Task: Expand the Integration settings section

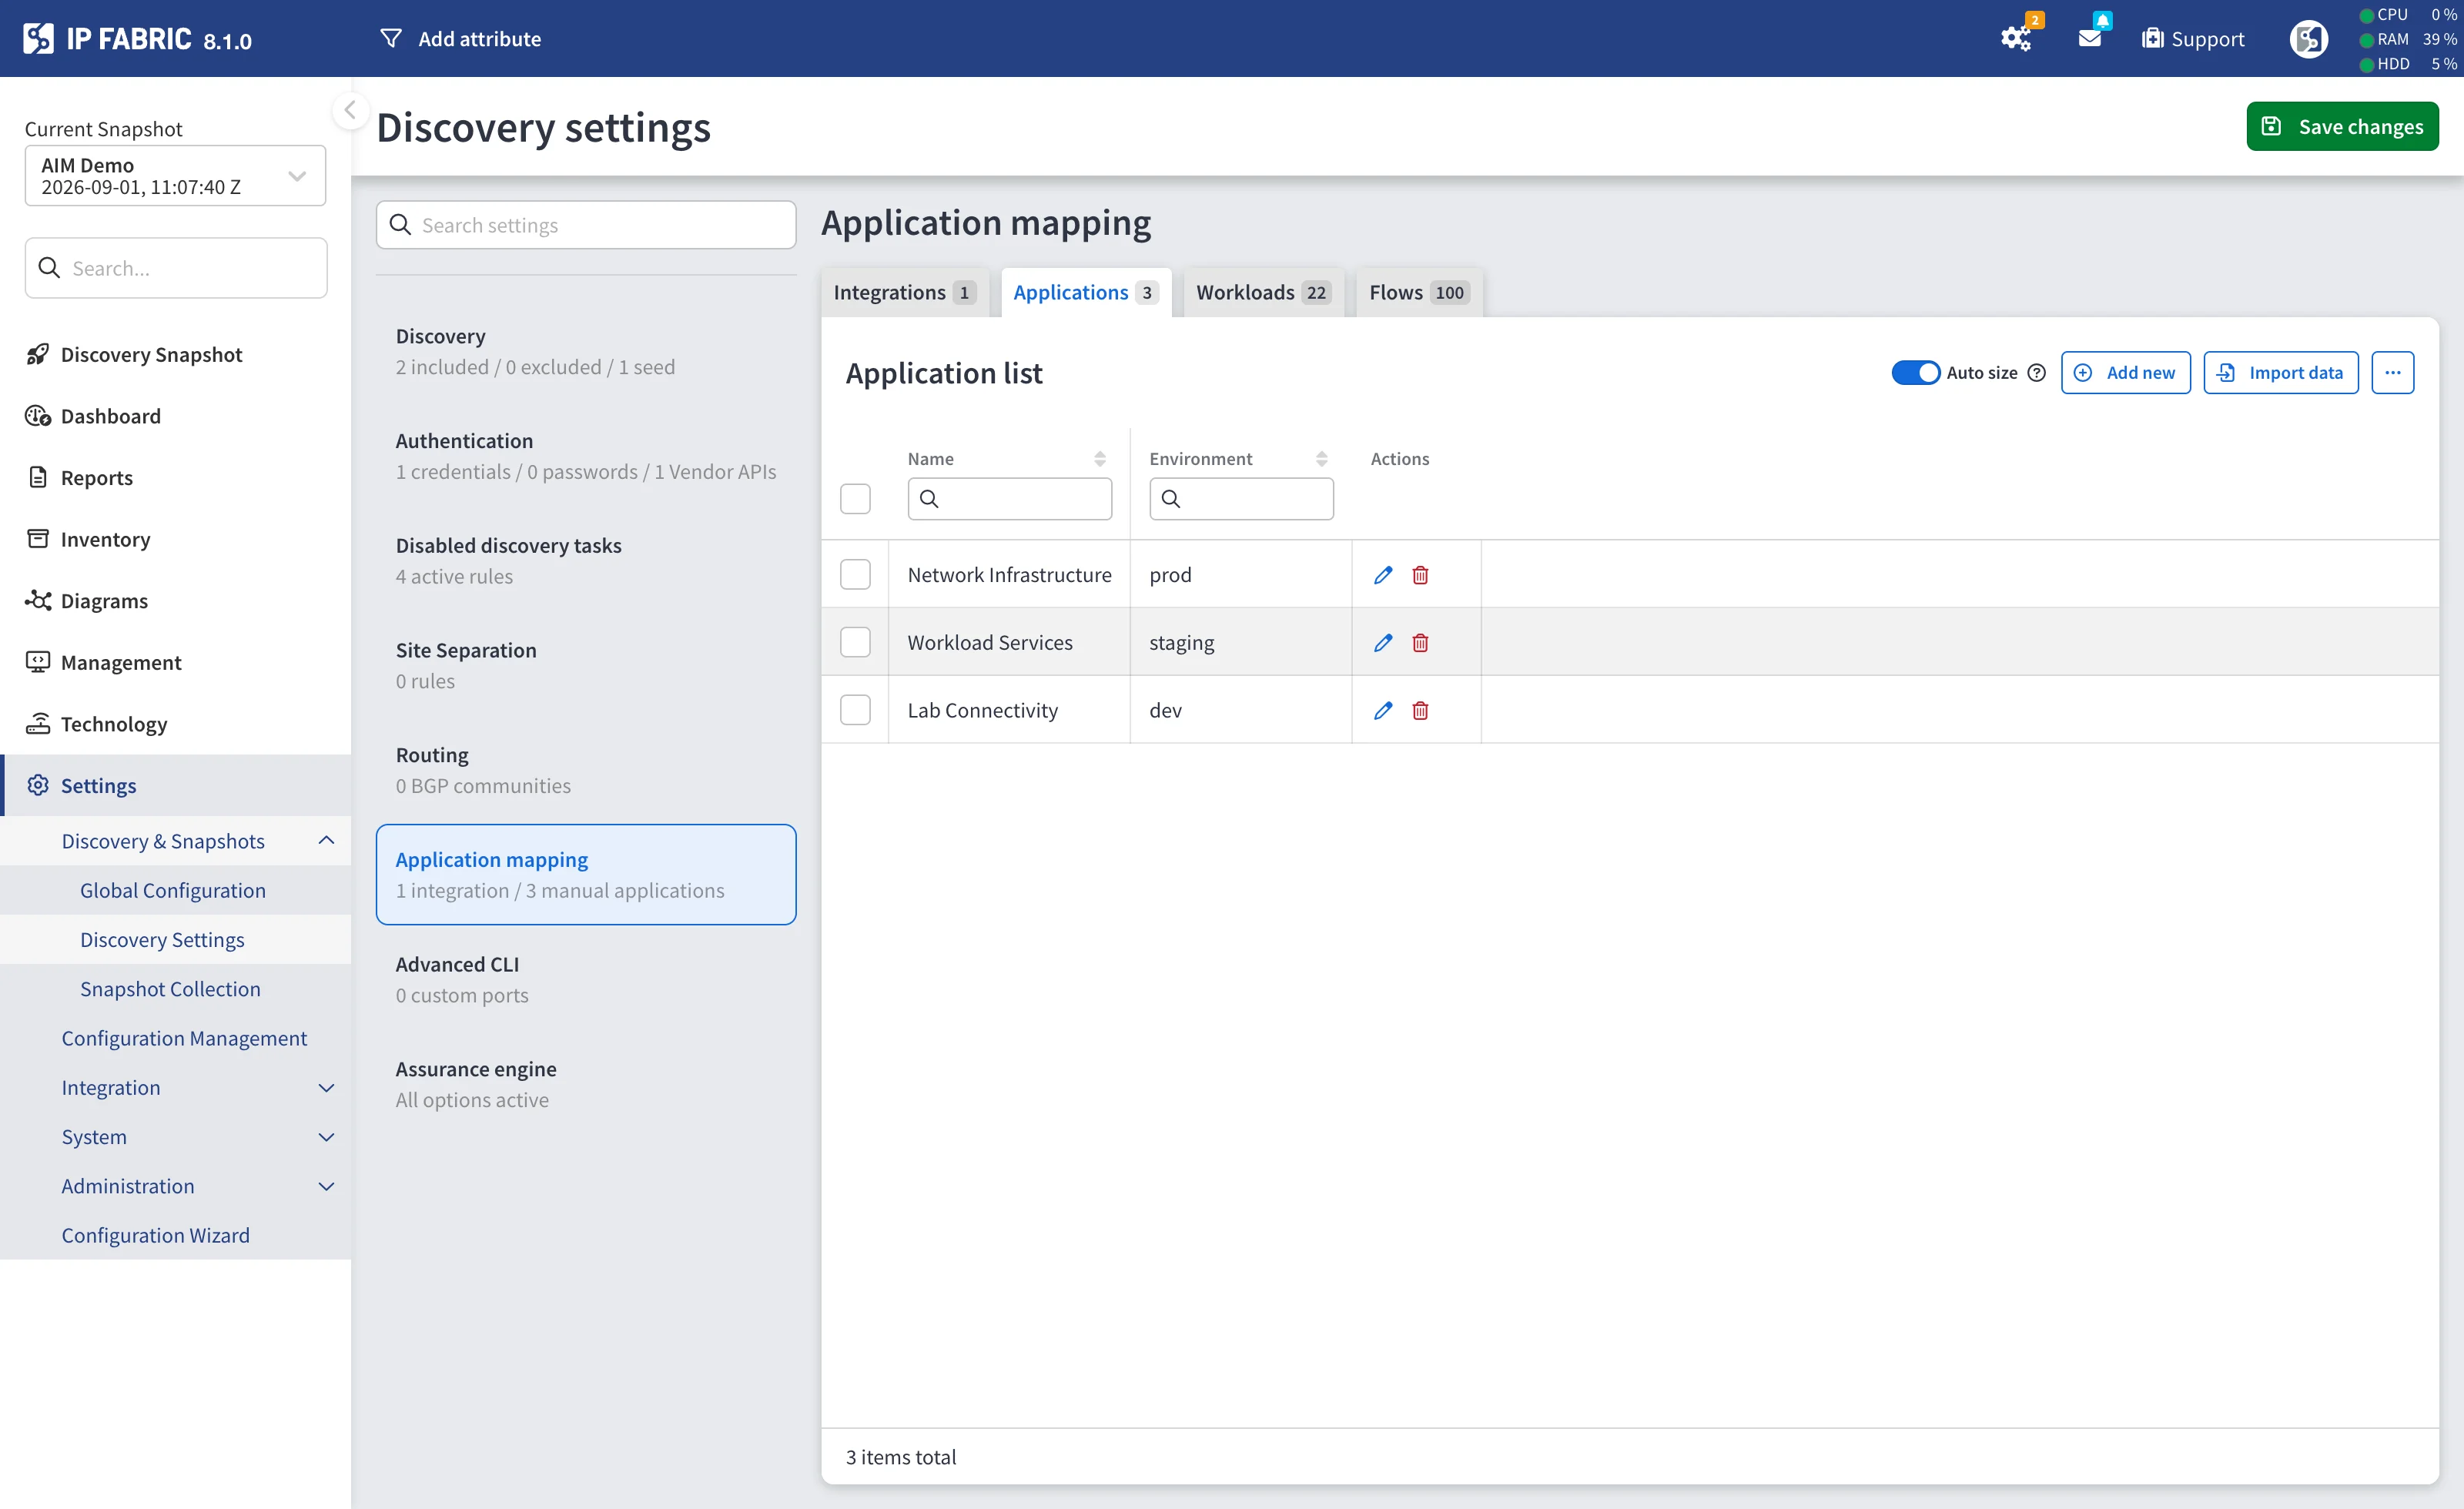Action: pyautogui.click(x=326, y=1088)
